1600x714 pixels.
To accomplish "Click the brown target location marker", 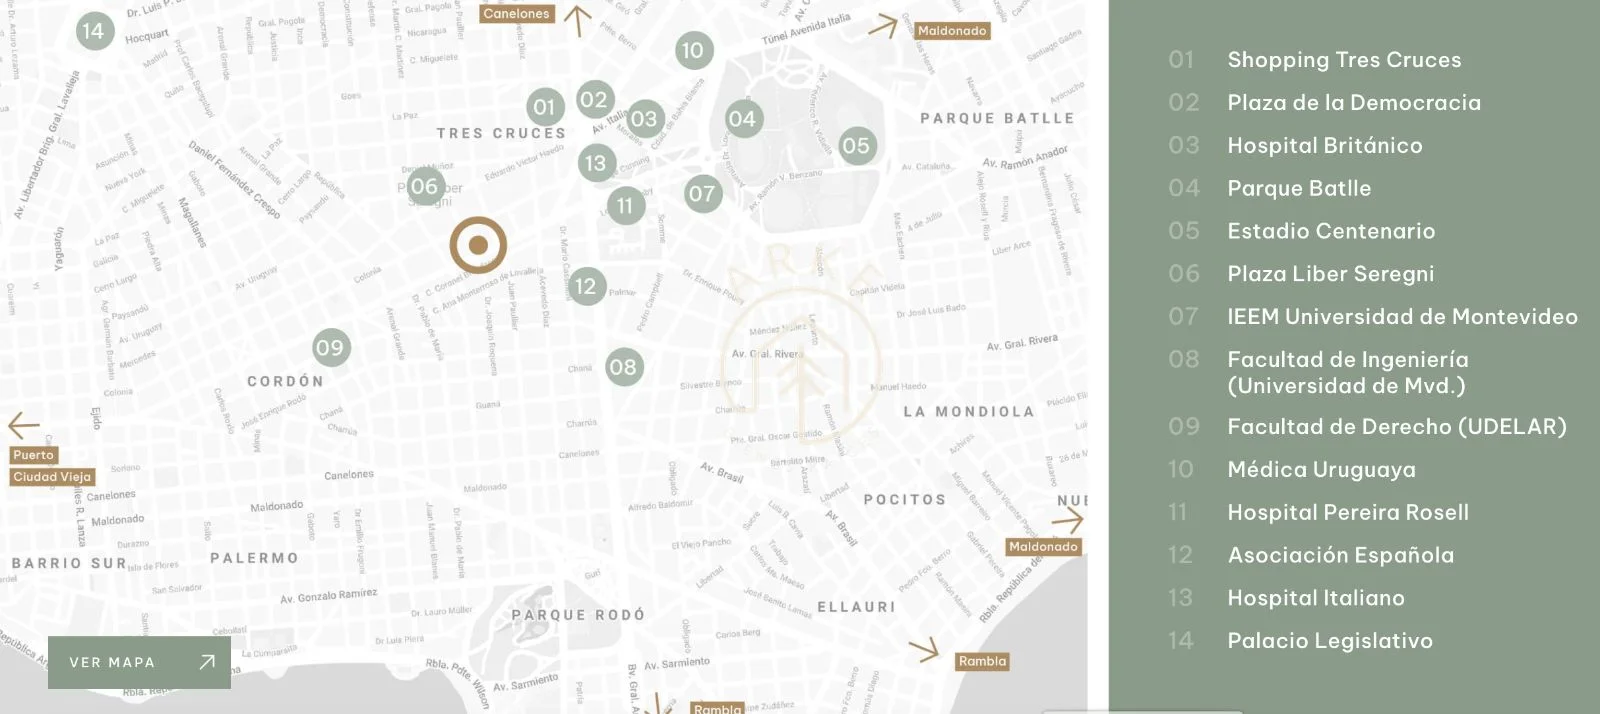I will pyautogui.click(x=478, y=244).
